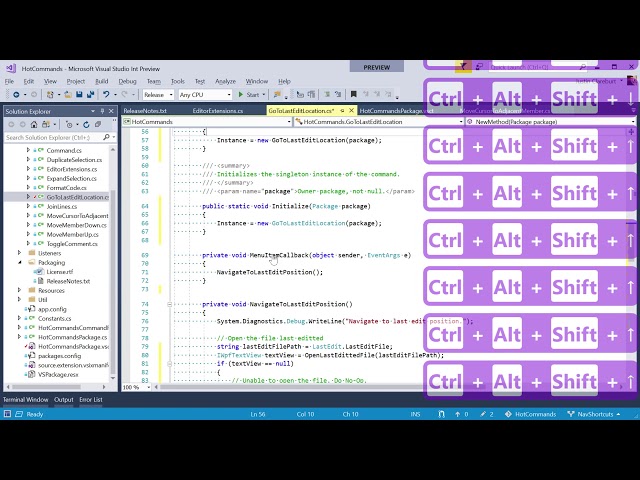Screen dimensions: 640x480
Task: Click the Search Solution Explorer field
Action: (60, 138)
